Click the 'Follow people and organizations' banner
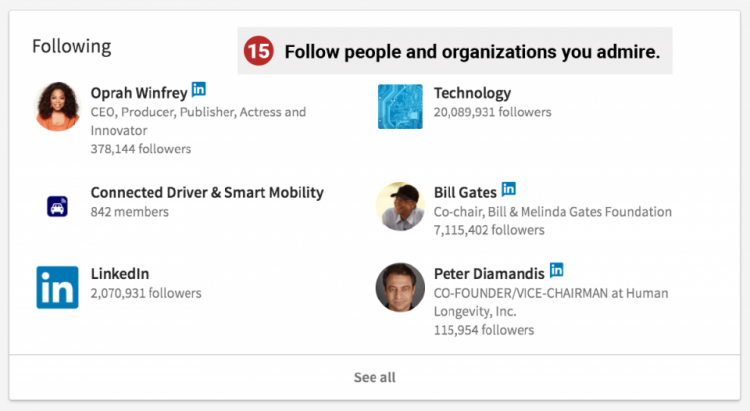 click(x=472, y=52)
